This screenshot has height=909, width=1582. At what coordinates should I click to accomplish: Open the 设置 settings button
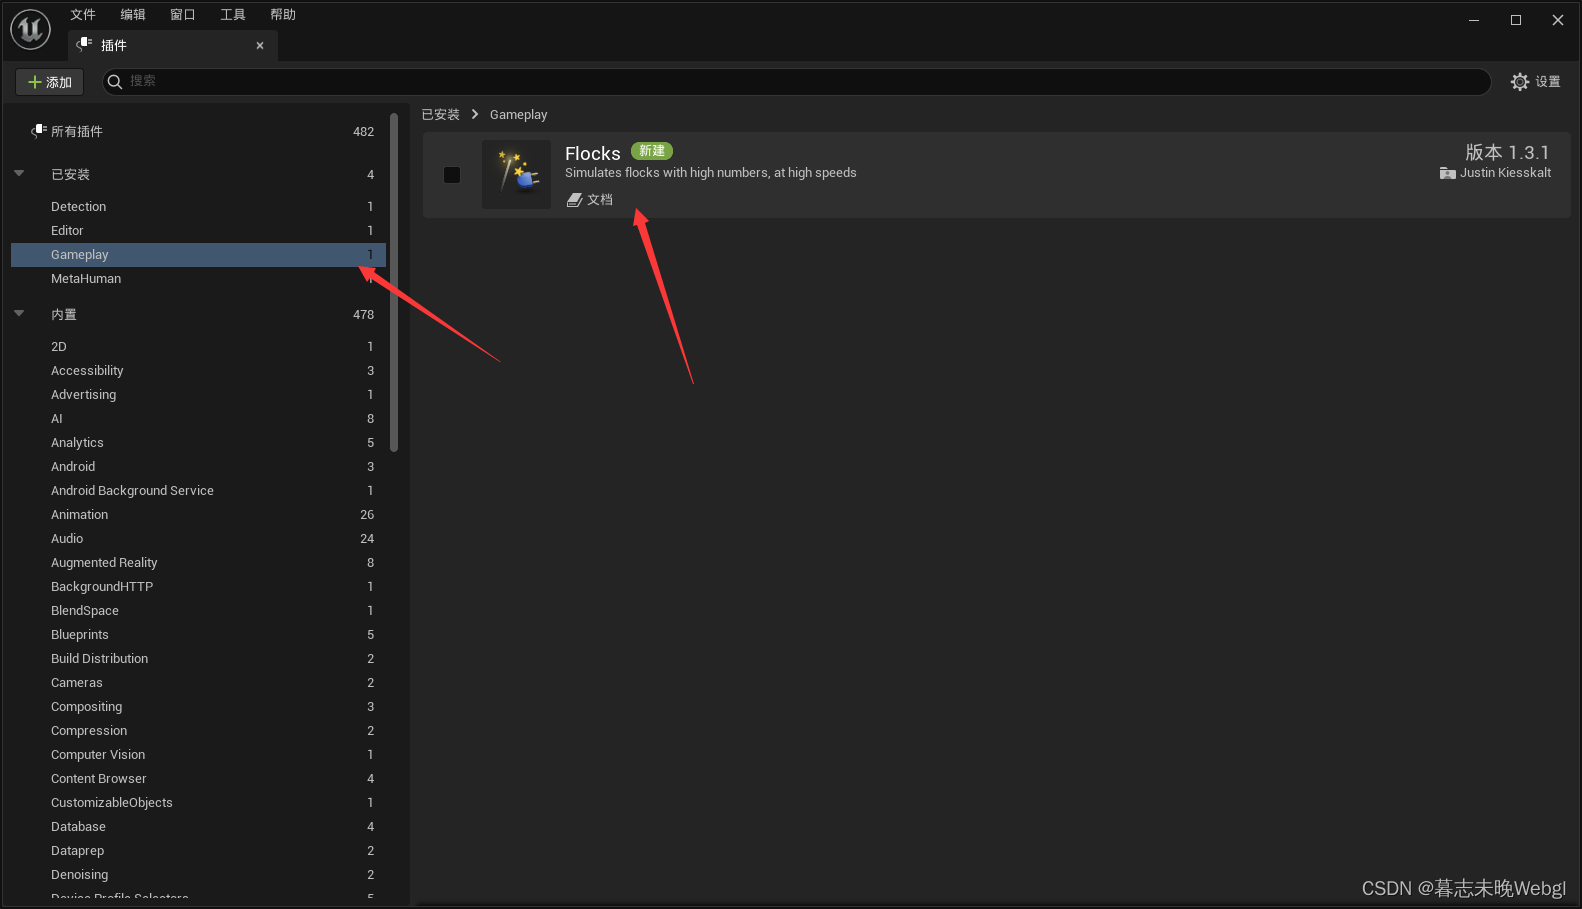coord(1536,82)
